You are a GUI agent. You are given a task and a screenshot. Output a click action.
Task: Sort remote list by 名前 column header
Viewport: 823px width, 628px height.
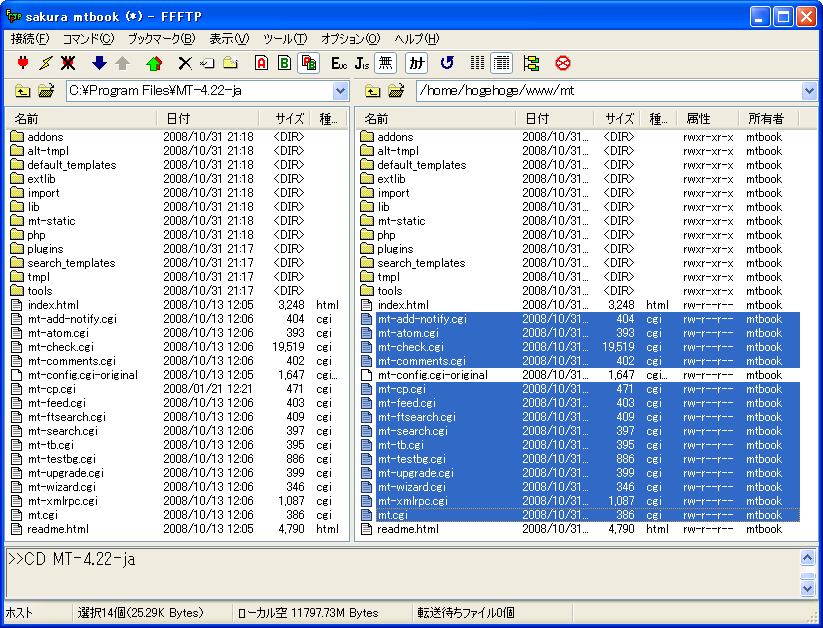(436, 119)
